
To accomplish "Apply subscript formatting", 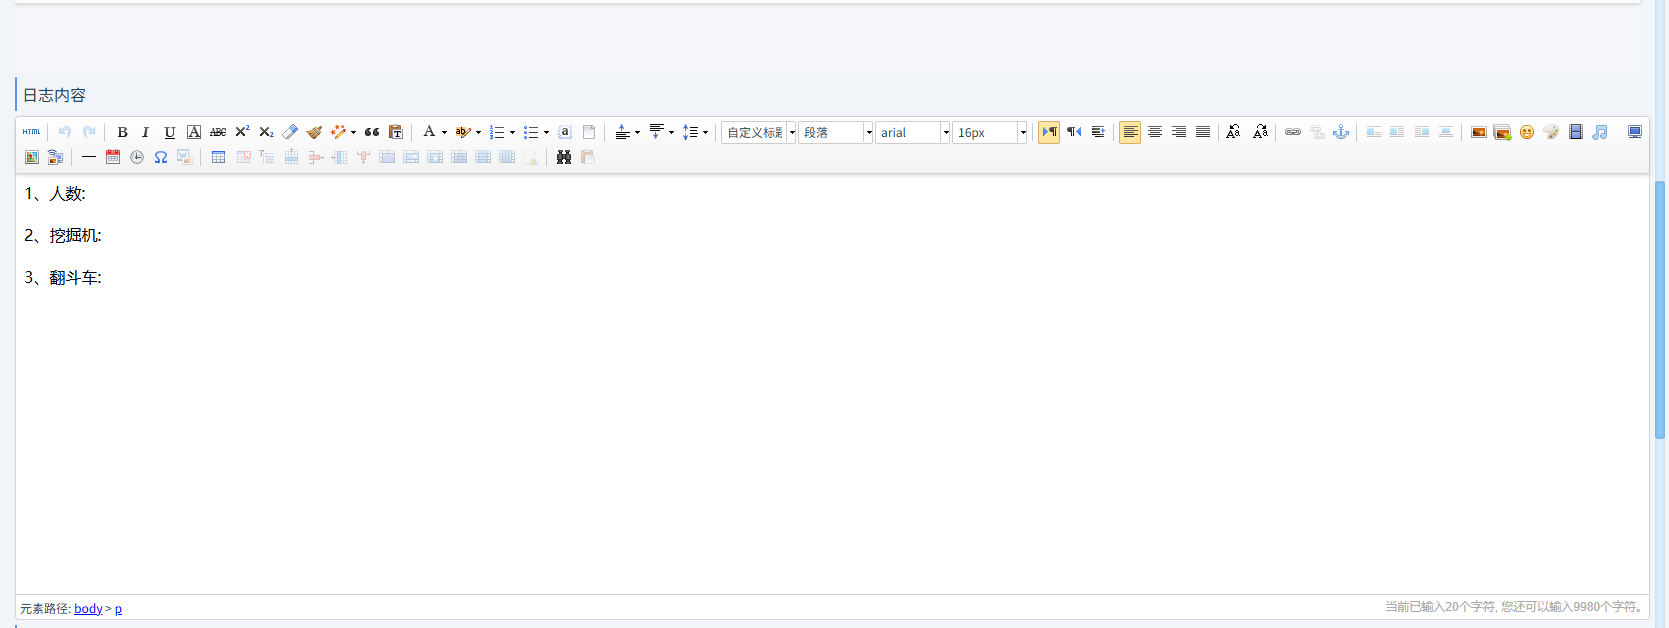I will point(266,132).
